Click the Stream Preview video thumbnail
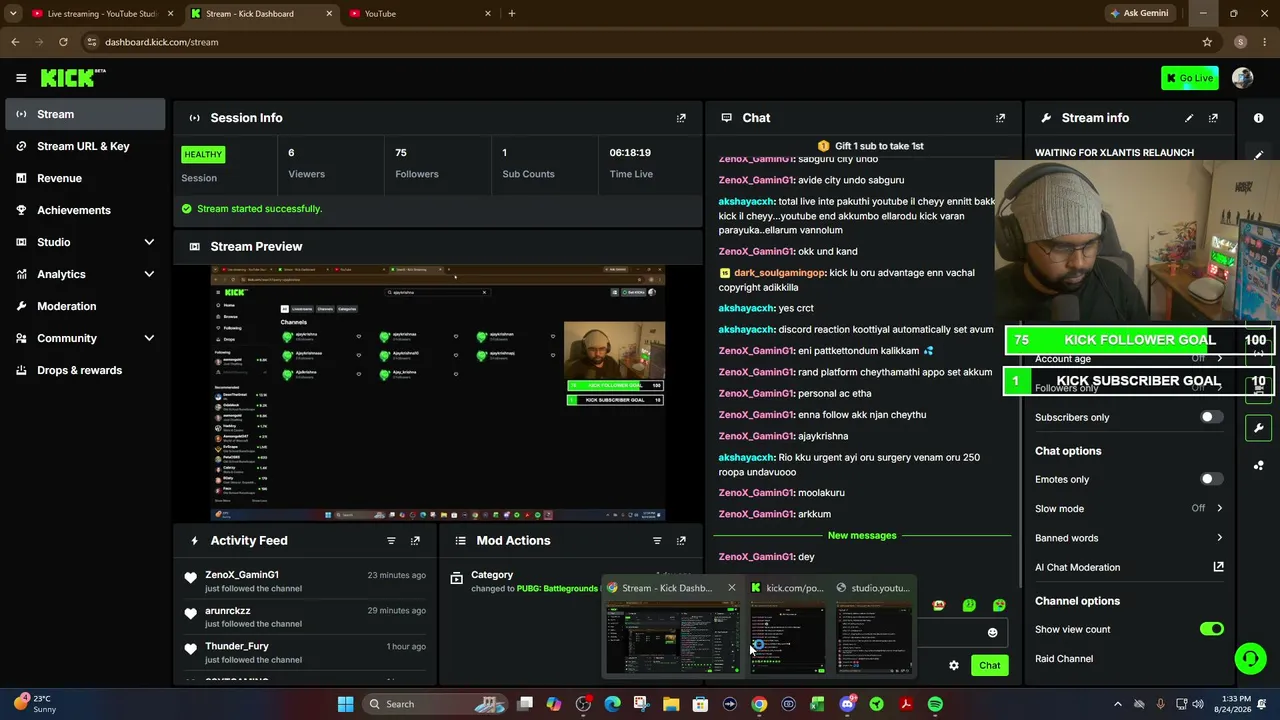 [x=438, y=393]
